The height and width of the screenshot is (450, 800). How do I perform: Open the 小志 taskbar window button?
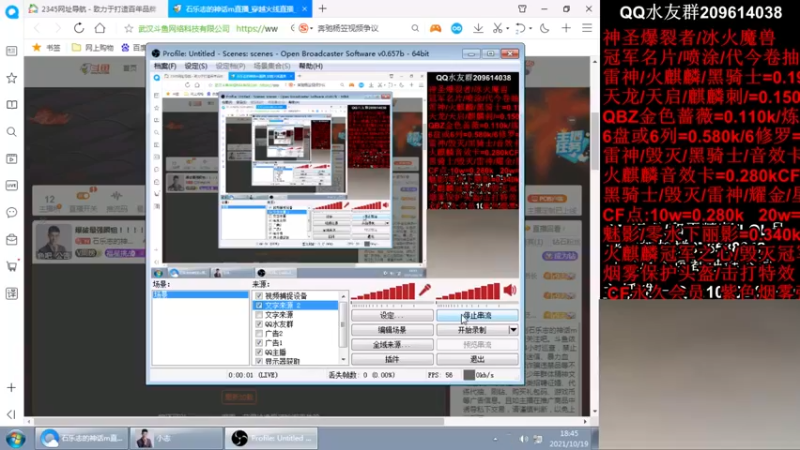click(177, 438)
